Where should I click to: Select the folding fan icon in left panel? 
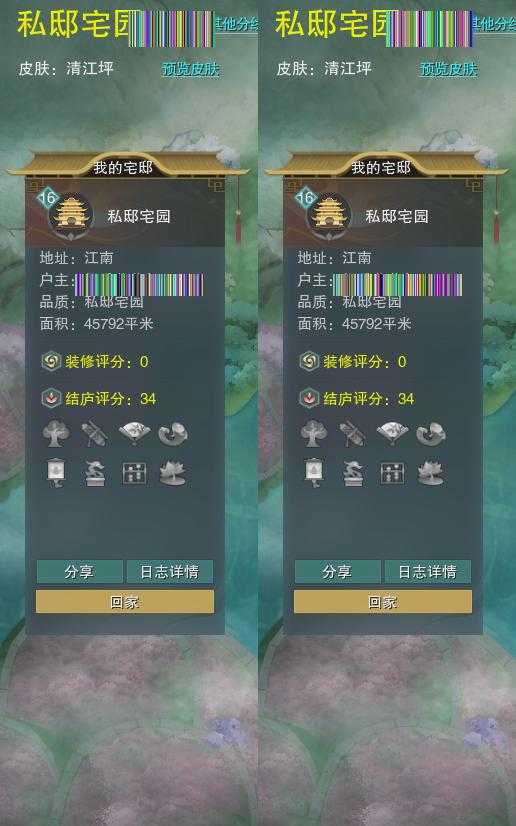[x=134, y=433]
